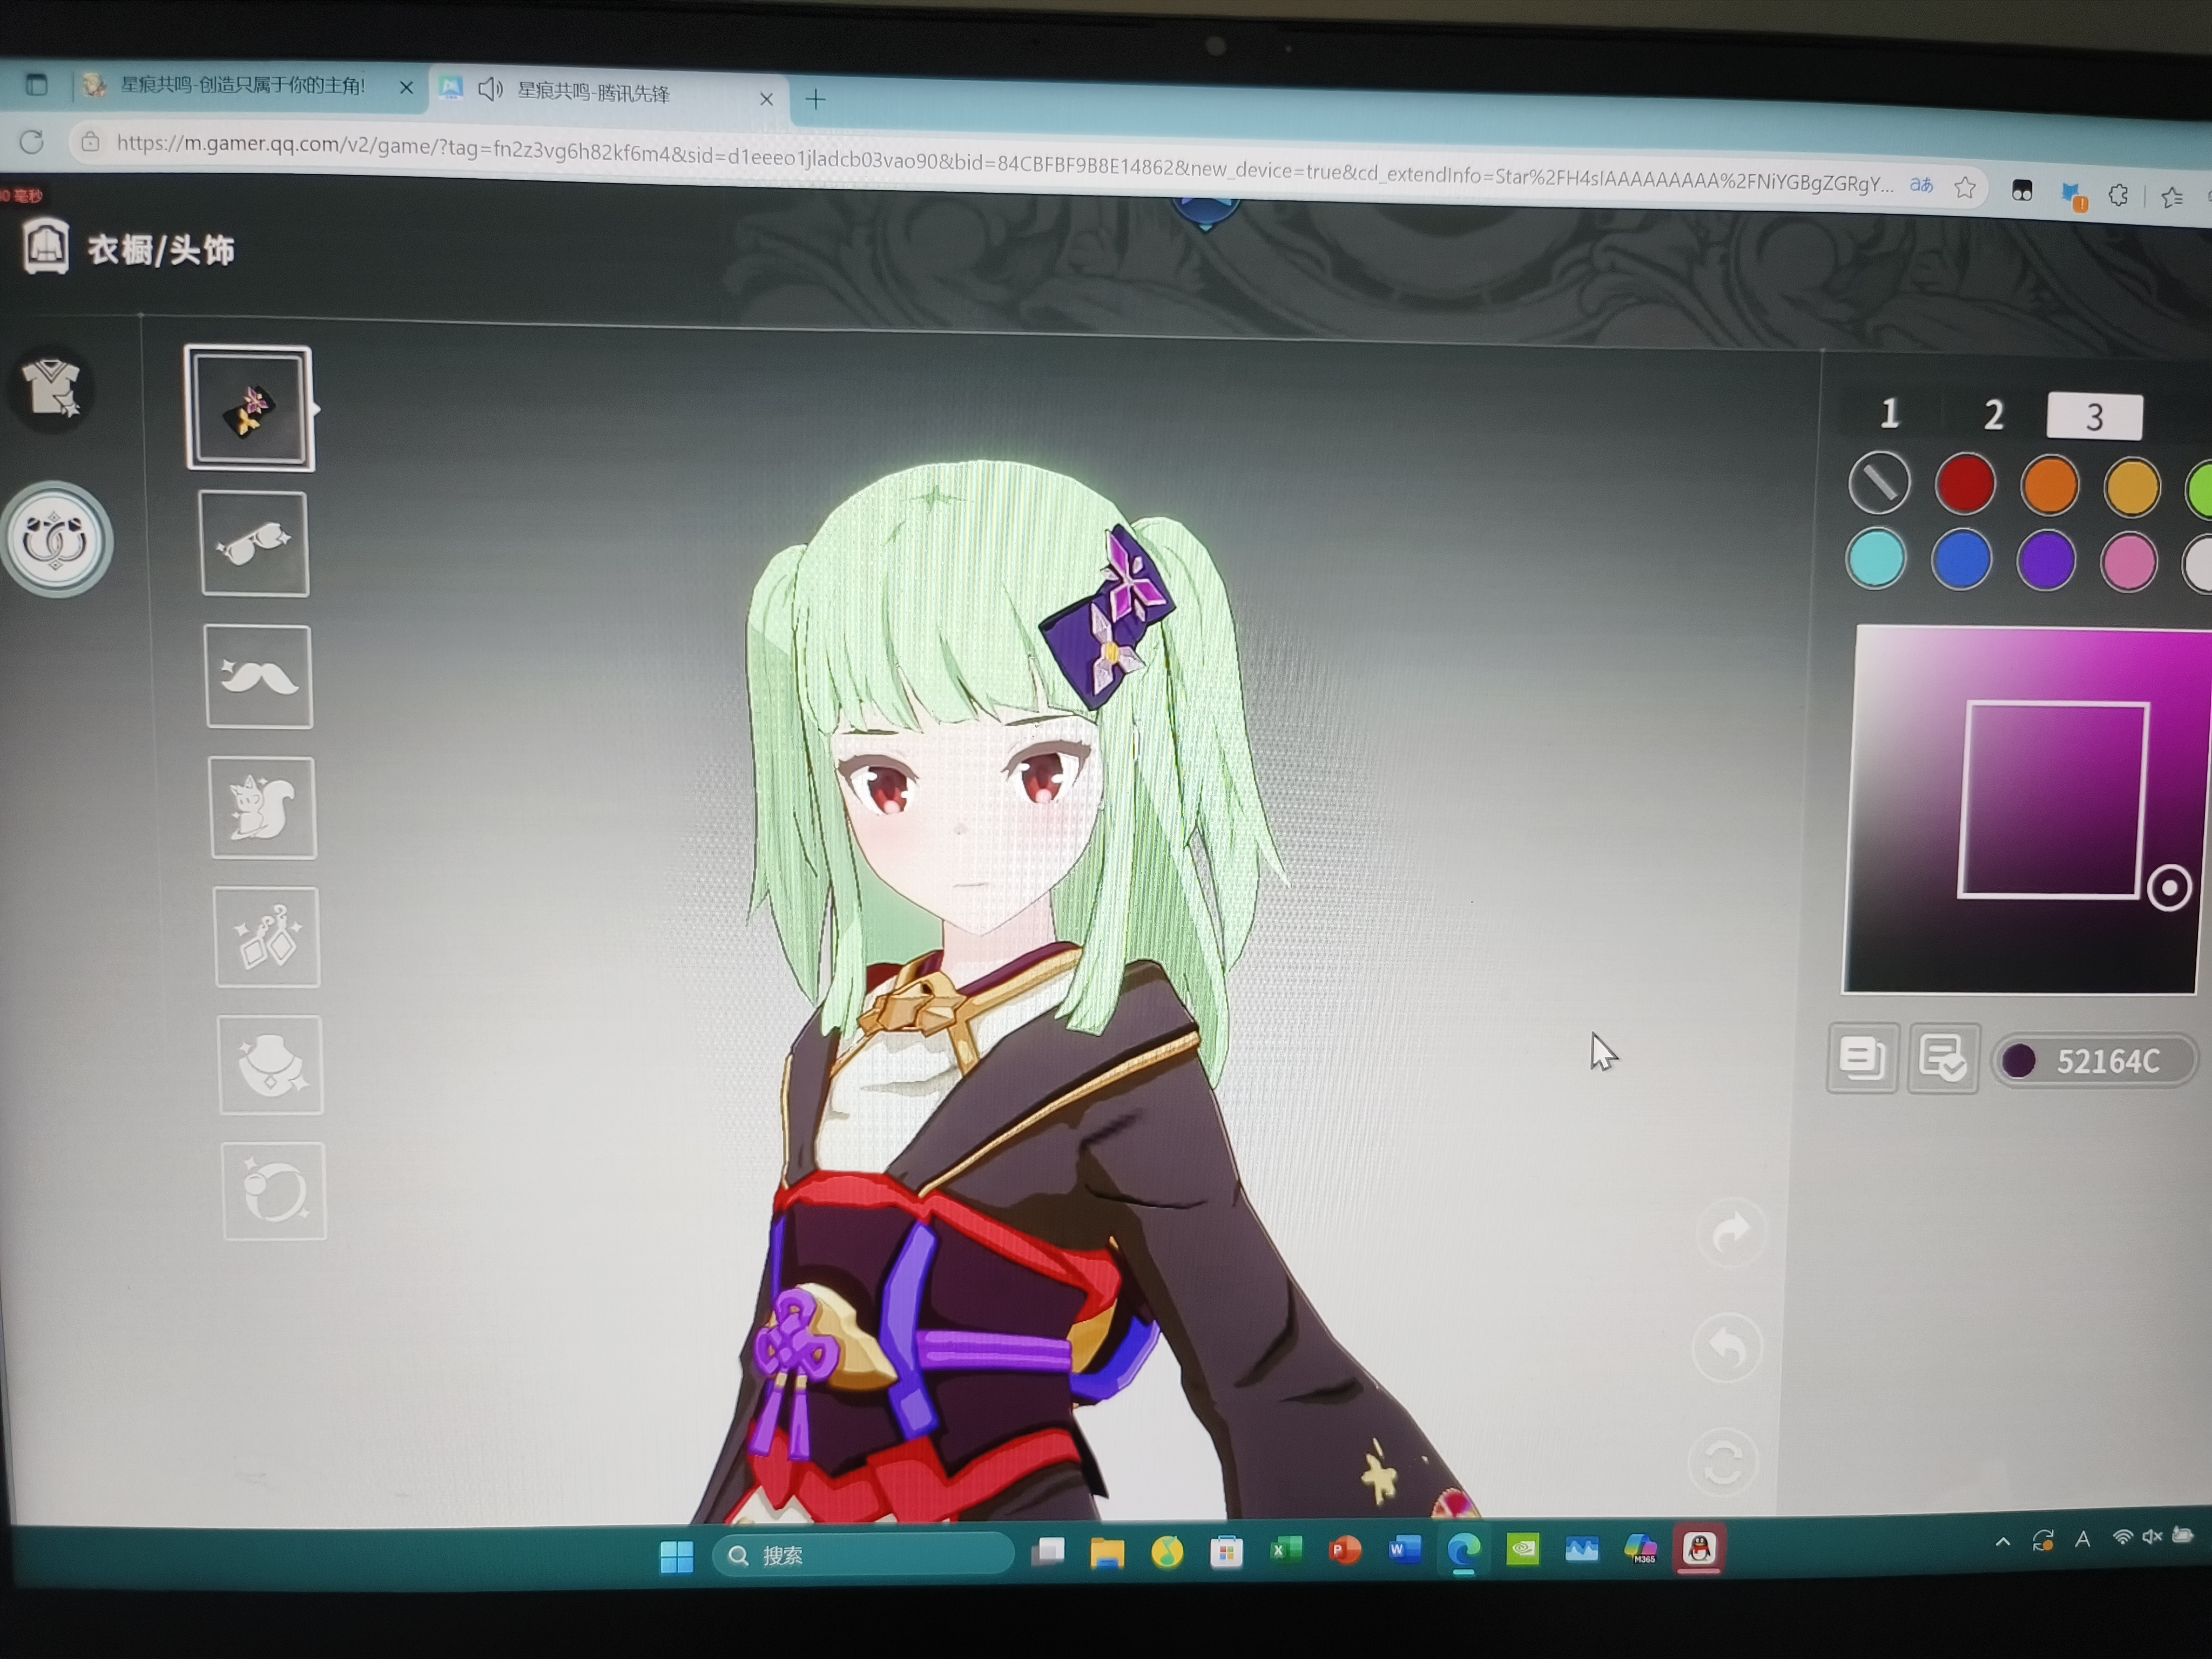2212x1659 pixels.
Task: Close the 星痕共鸣-腾讯先锋 tab
Action: [766, 98]
